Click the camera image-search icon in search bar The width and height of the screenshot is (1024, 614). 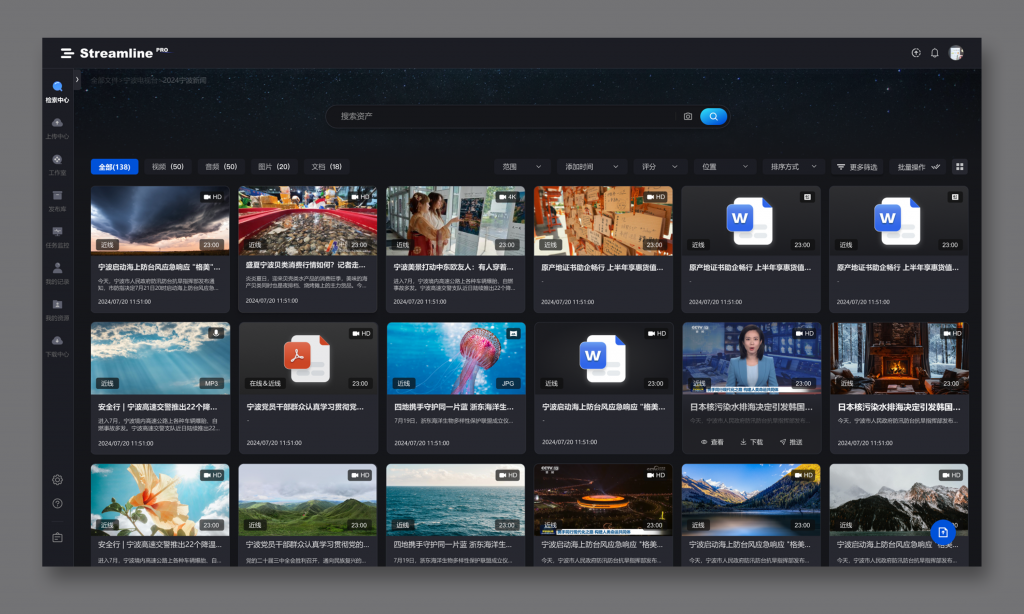point(688,116)
